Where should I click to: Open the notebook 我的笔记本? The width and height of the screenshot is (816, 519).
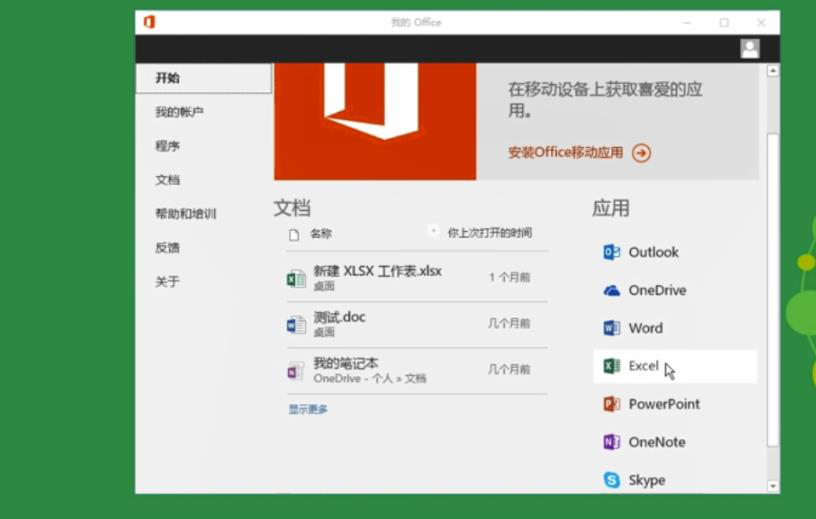pyautogui.click(x=346, y=363)
